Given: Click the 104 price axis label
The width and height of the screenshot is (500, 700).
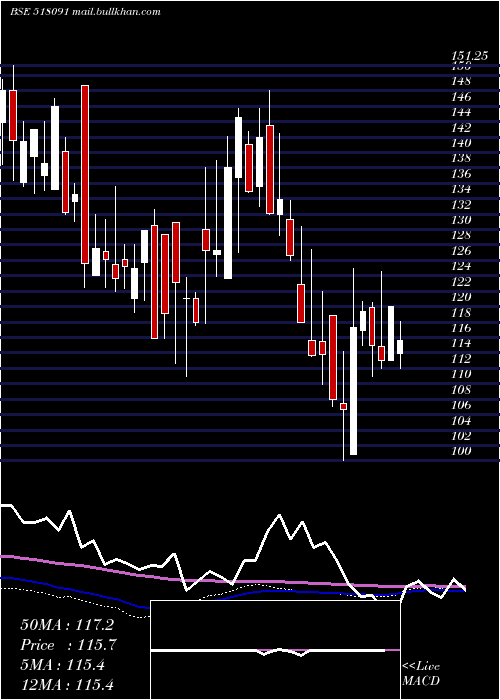Looking at the screenshot, I should click(461, 421).
